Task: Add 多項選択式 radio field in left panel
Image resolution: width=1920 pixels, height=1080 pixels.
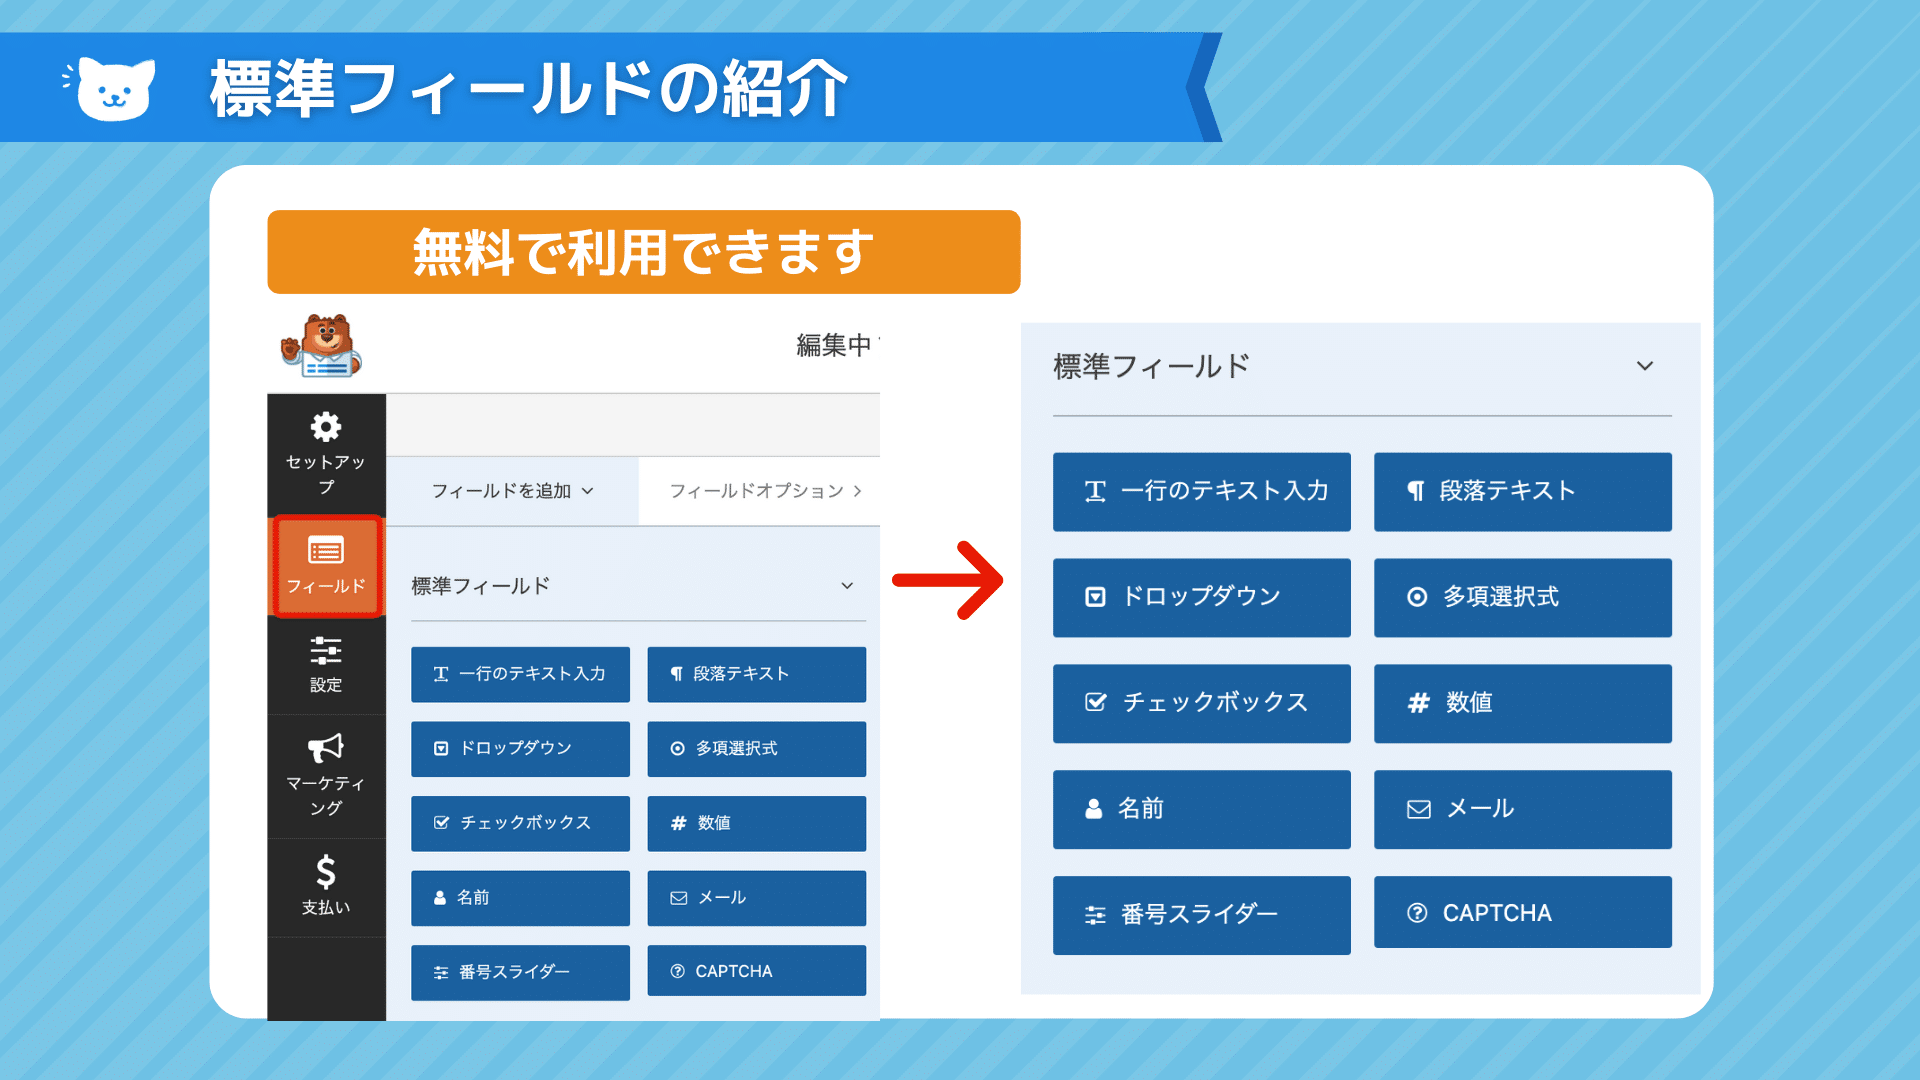Action: pyautogui.click(x=756, y=749)
